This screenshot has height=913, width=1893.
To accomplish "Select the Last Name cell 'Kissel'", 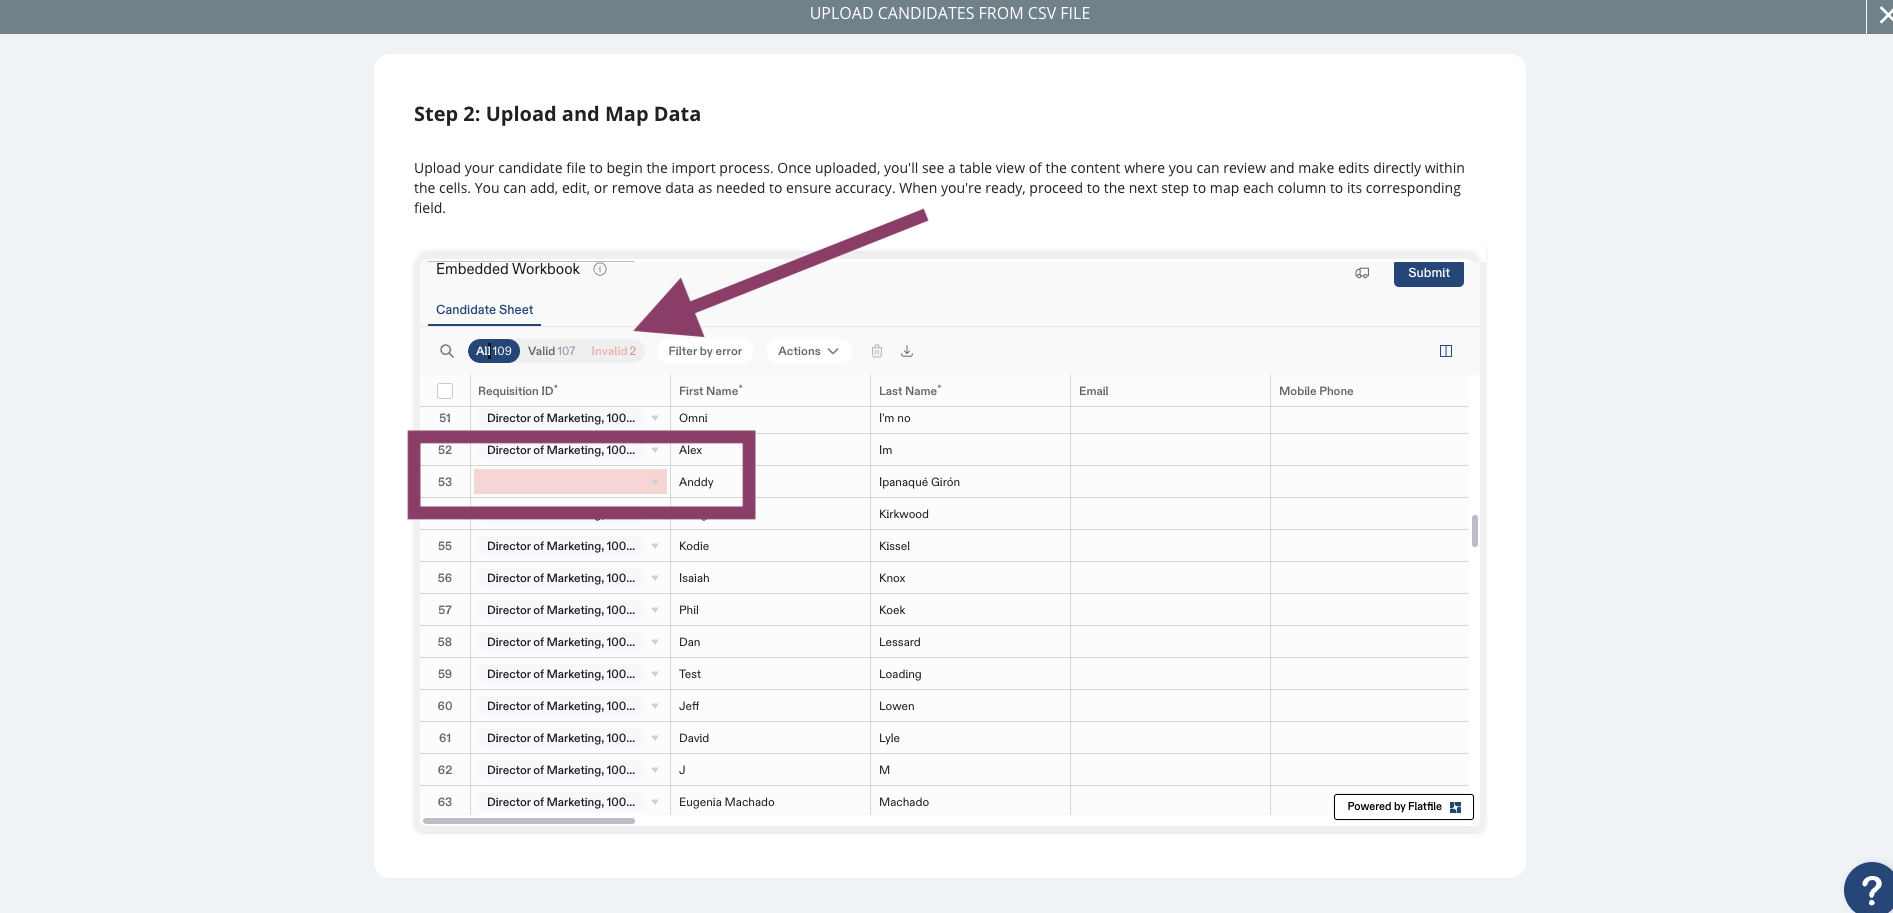I will [x=970, y=546].
